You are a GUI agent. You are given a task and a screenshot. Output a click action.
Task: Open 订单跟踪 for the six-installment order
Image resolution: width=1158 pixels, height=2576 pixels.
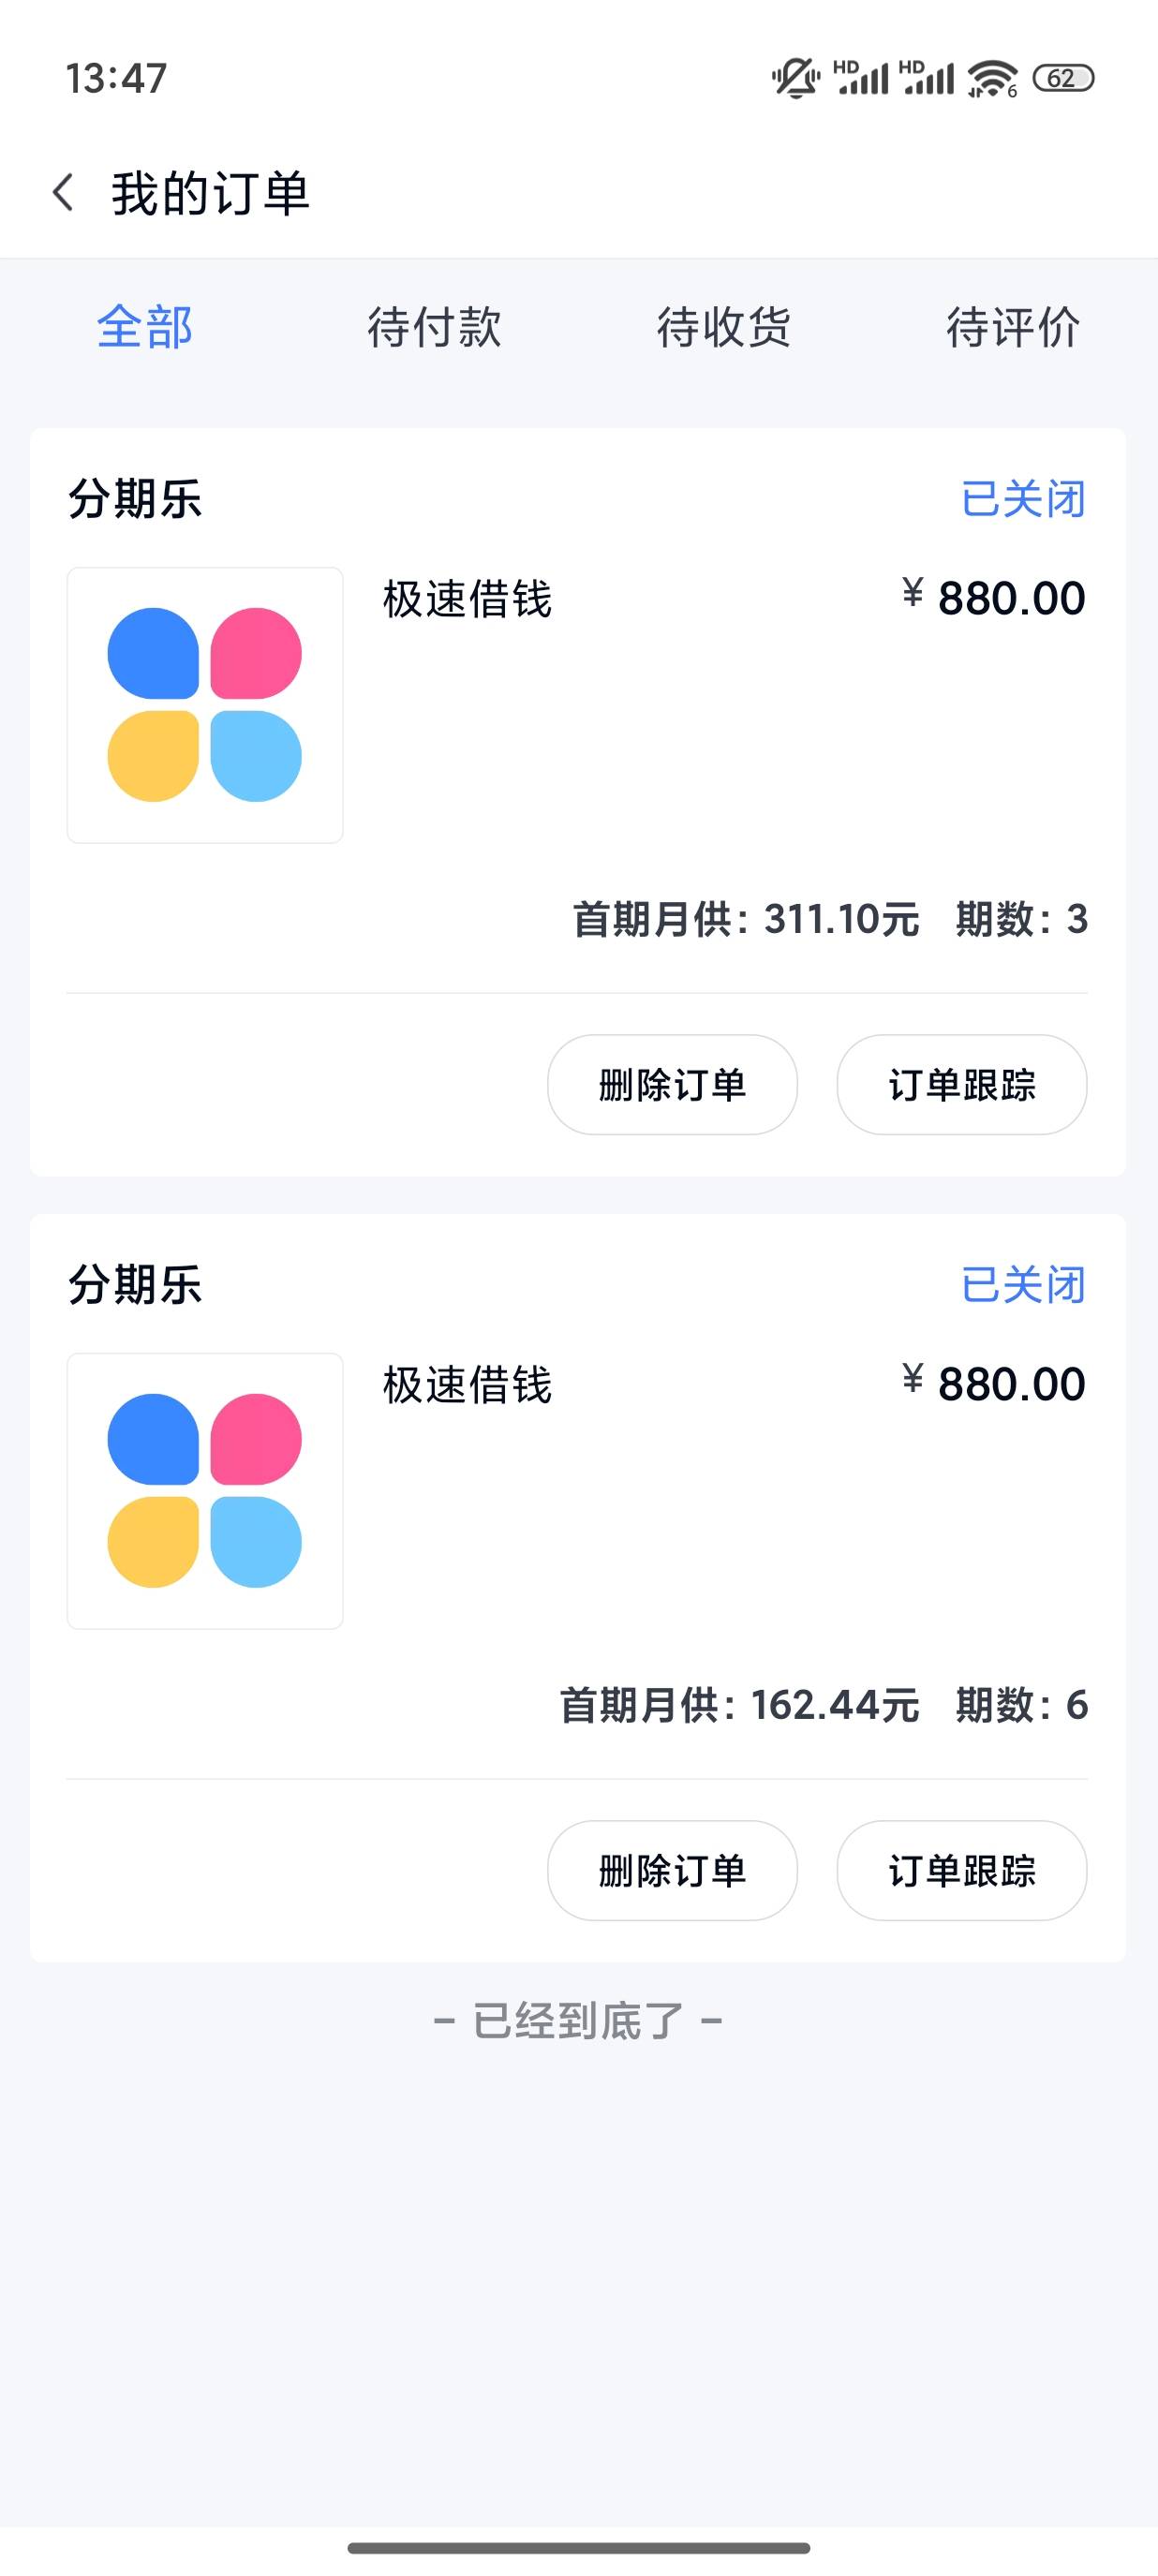tap(962, 1871)
